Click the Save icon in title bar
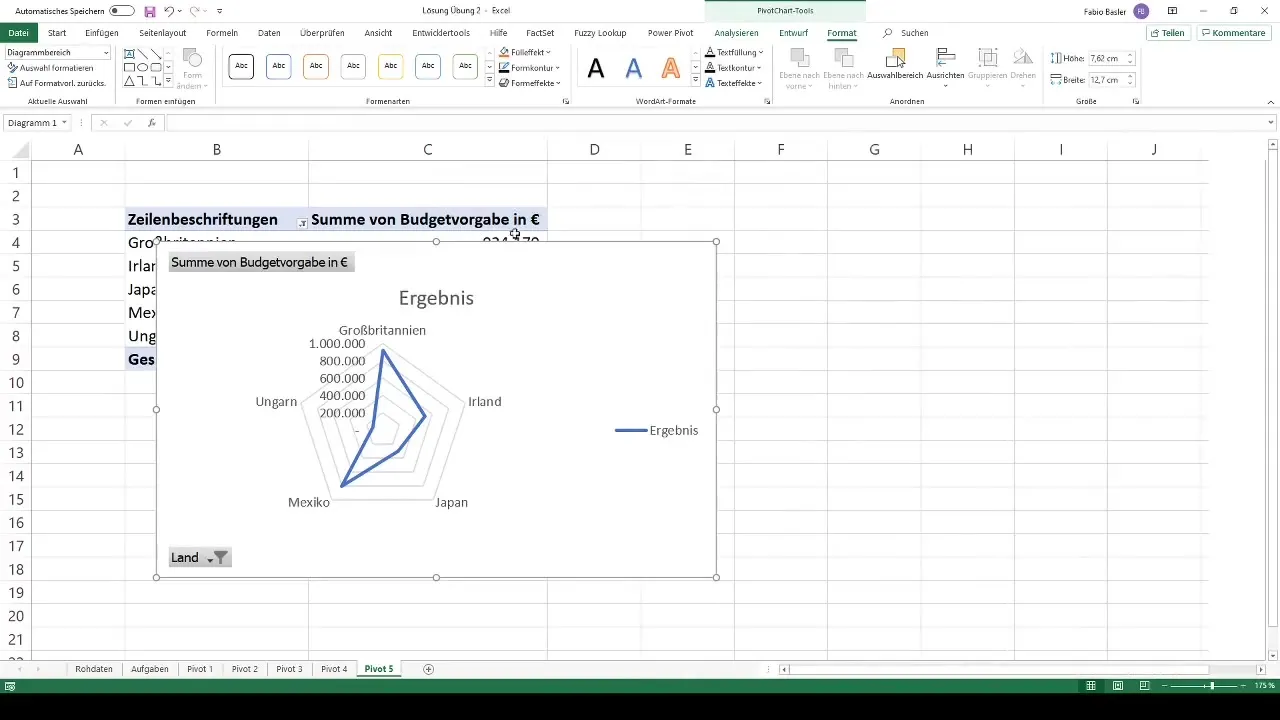The width and height of the screenshot is (1280, 720). pos(150,11)
